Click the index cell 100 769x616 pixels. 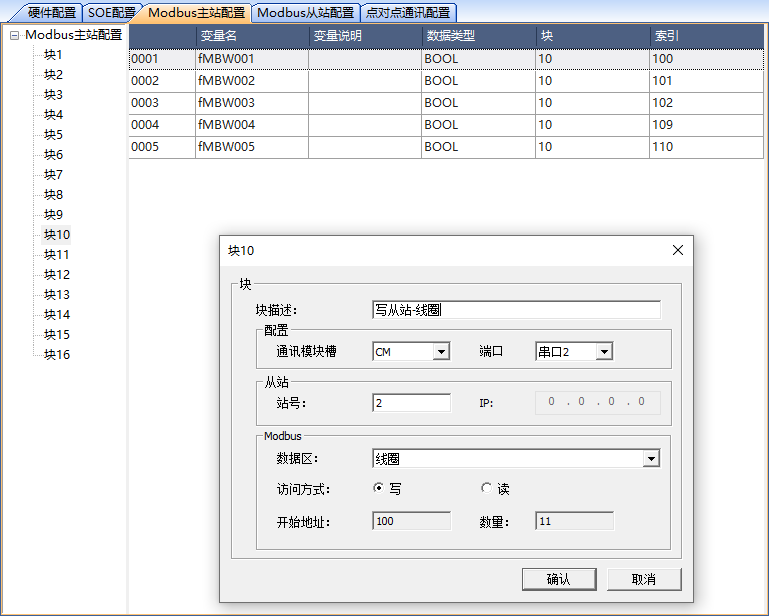click(x=707, y=59)
